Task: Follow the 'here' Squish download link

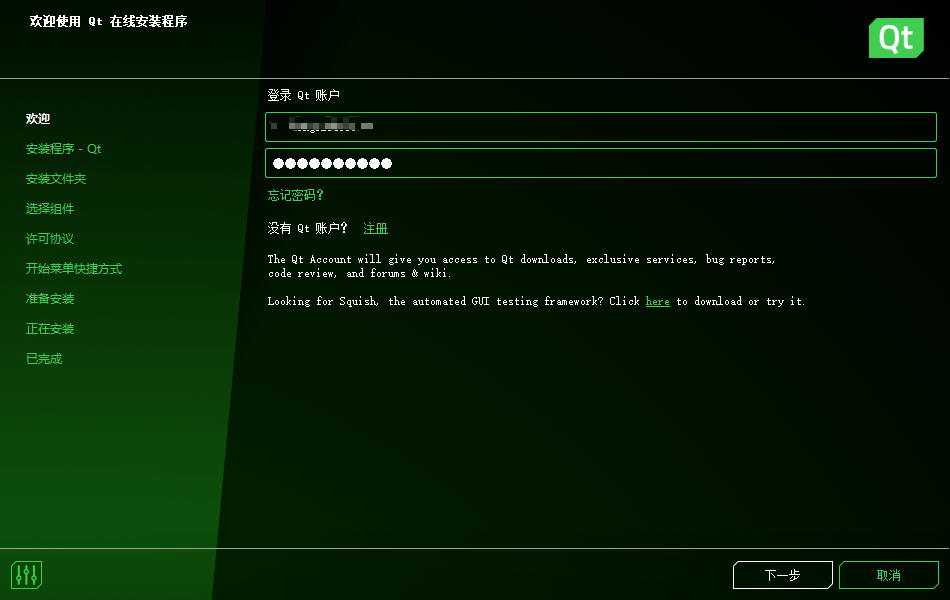Action: pos(657,301)
